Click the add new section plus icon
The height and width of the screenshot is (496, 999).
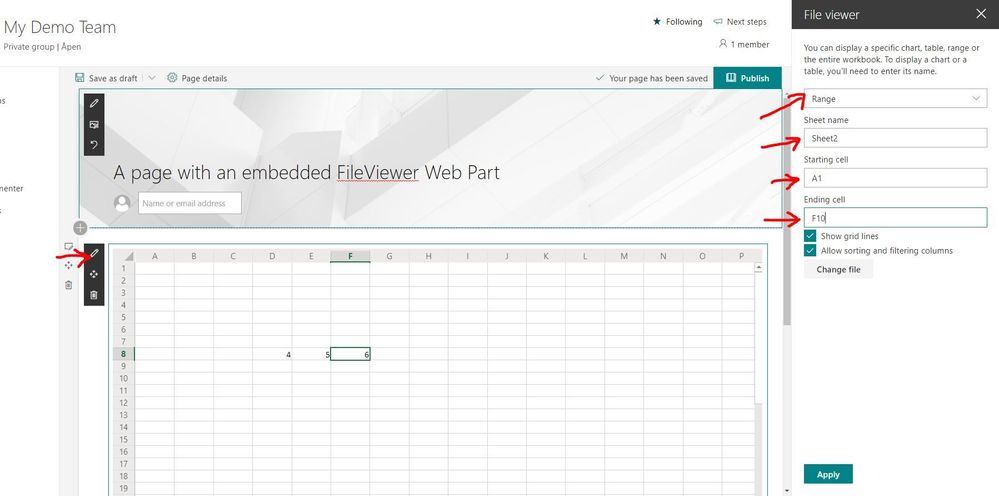click(x=80, y=227)
